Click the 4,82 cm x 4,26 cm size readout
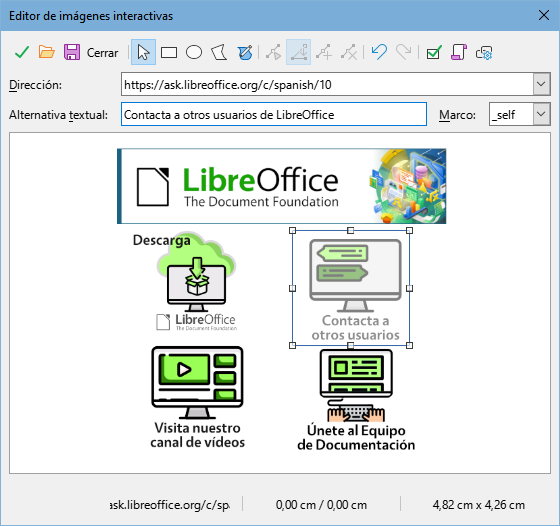Screen dimensions: 560x526 [x=479, y=505]
